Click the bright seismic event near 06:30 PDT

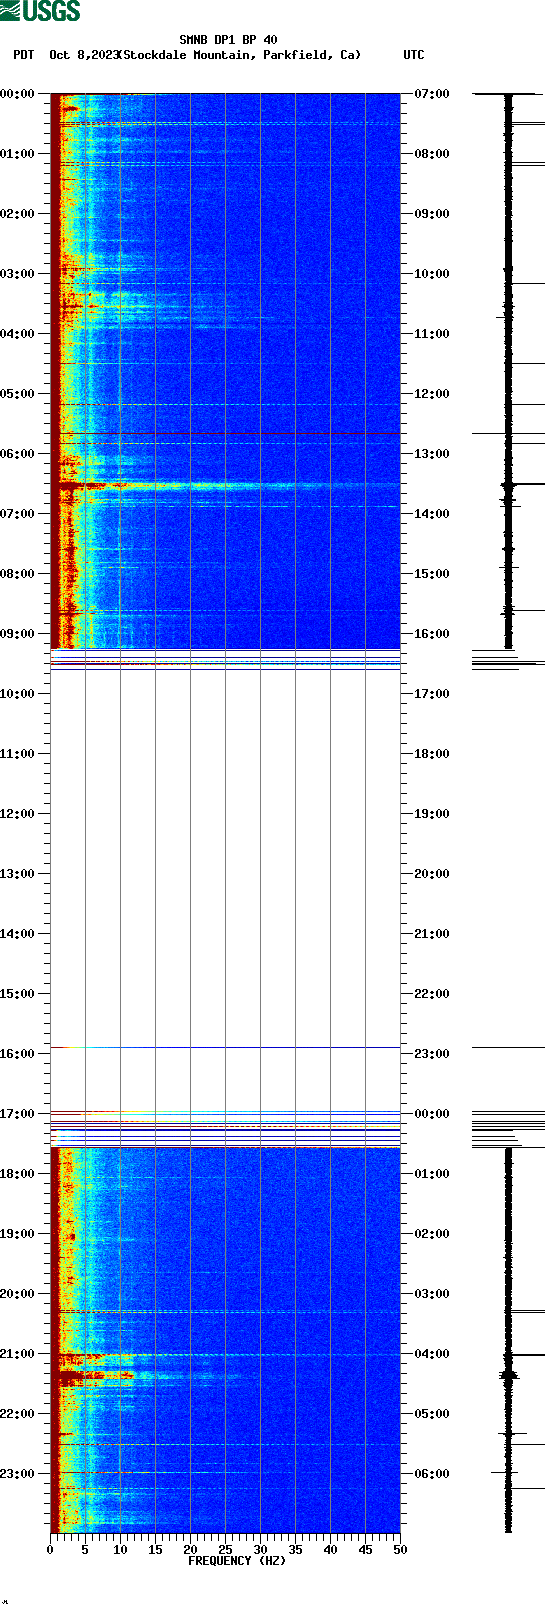[225, 485]
